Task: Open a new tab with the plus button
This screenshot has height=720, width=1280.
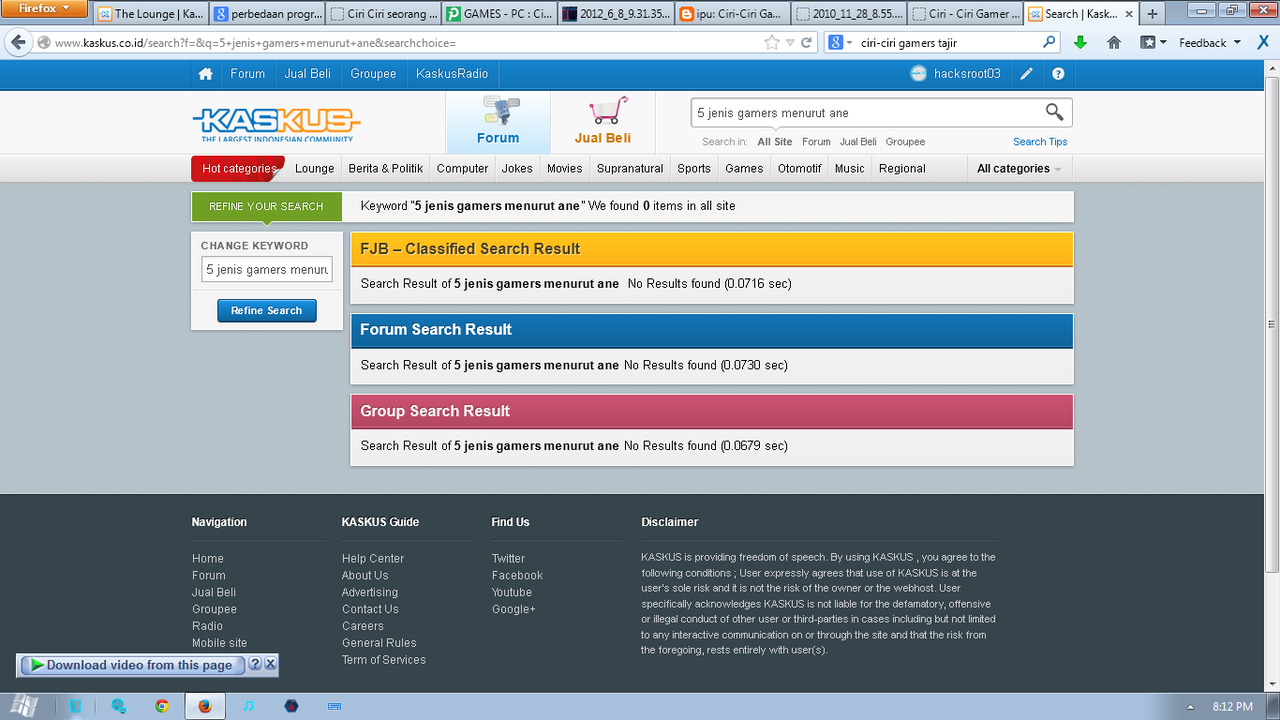Action: coord(1152,14)
